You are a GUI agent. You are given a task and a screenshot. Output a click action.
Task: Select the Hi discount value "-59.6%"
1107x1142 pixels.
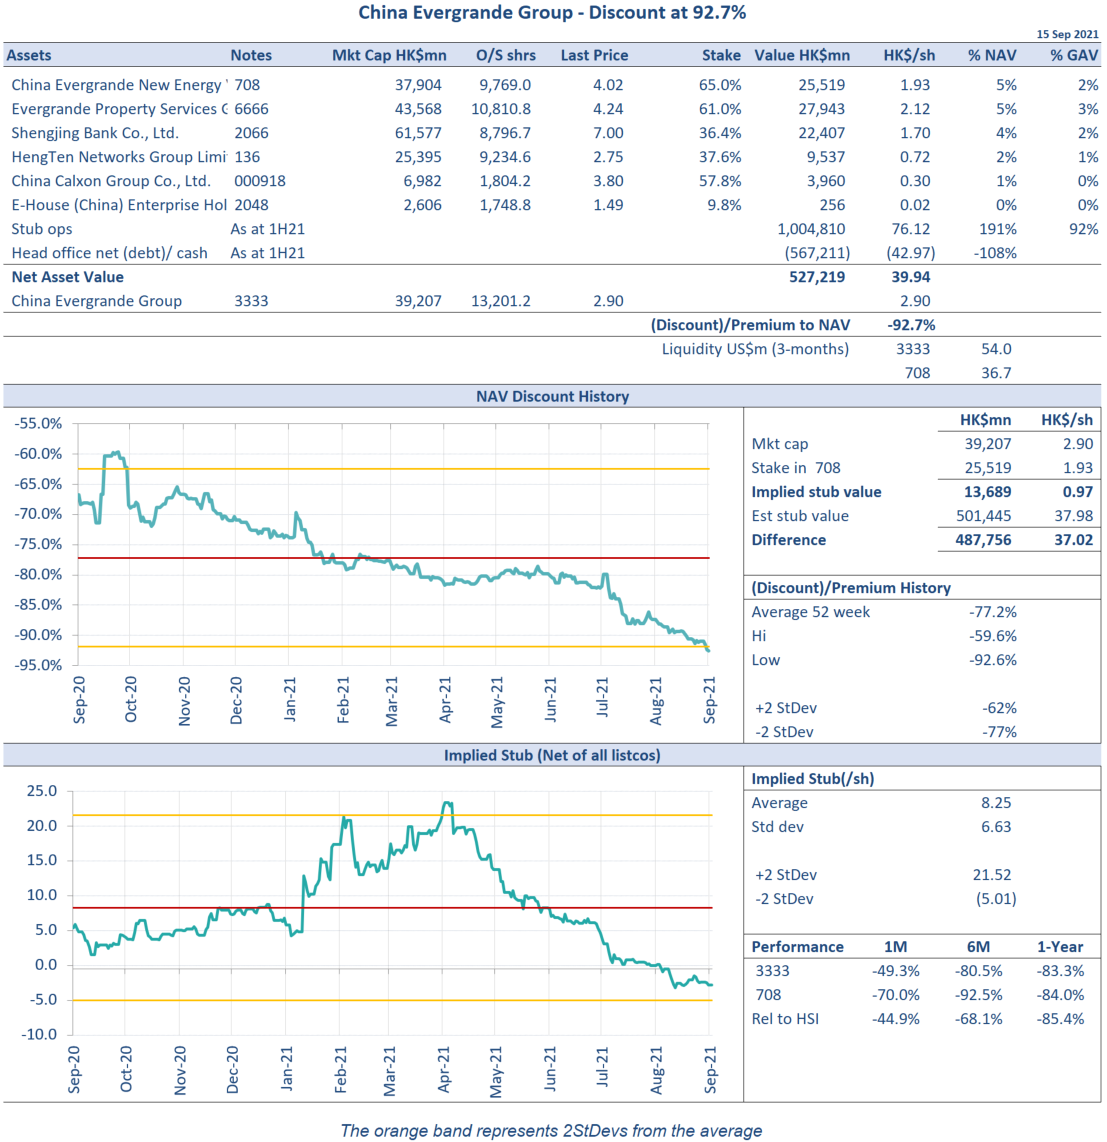[x=993, y=637]
